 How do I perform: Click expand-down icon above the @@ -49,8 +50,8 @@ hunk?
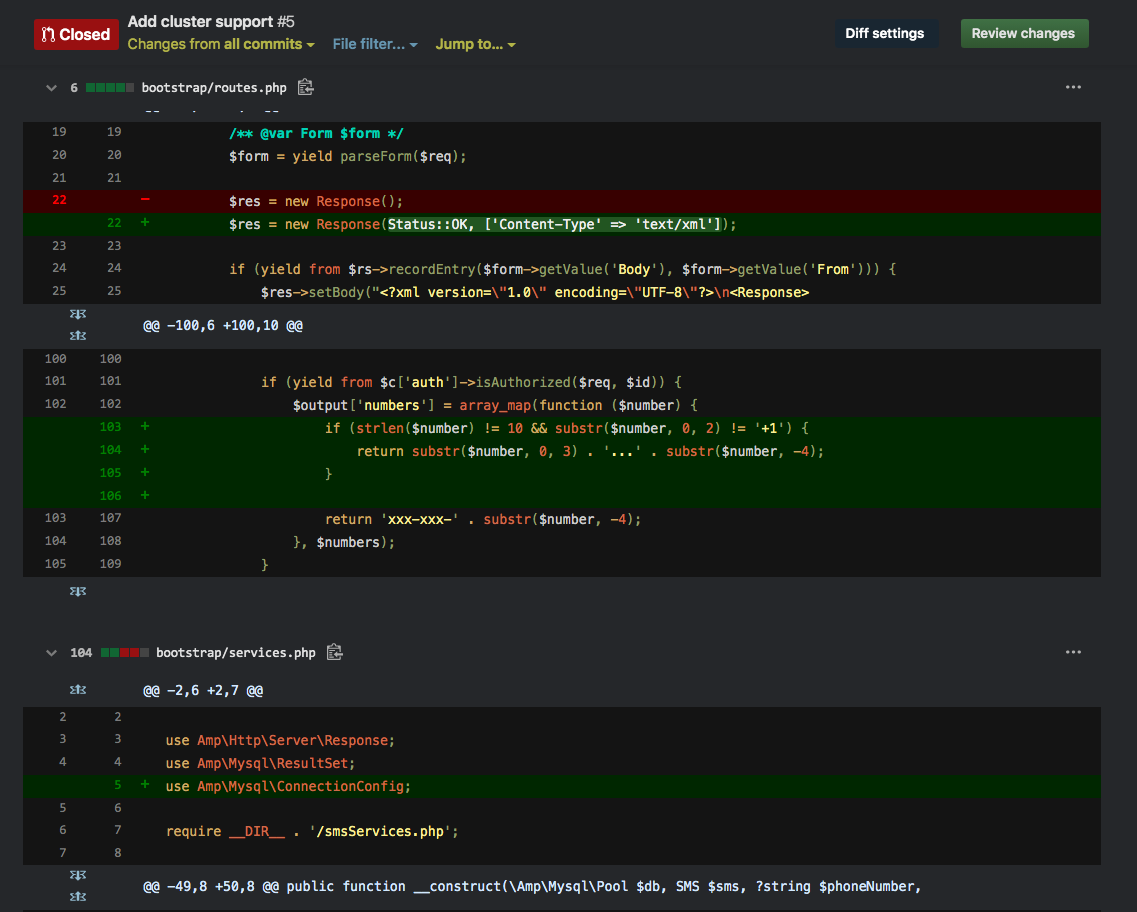(x=78, y=875)
